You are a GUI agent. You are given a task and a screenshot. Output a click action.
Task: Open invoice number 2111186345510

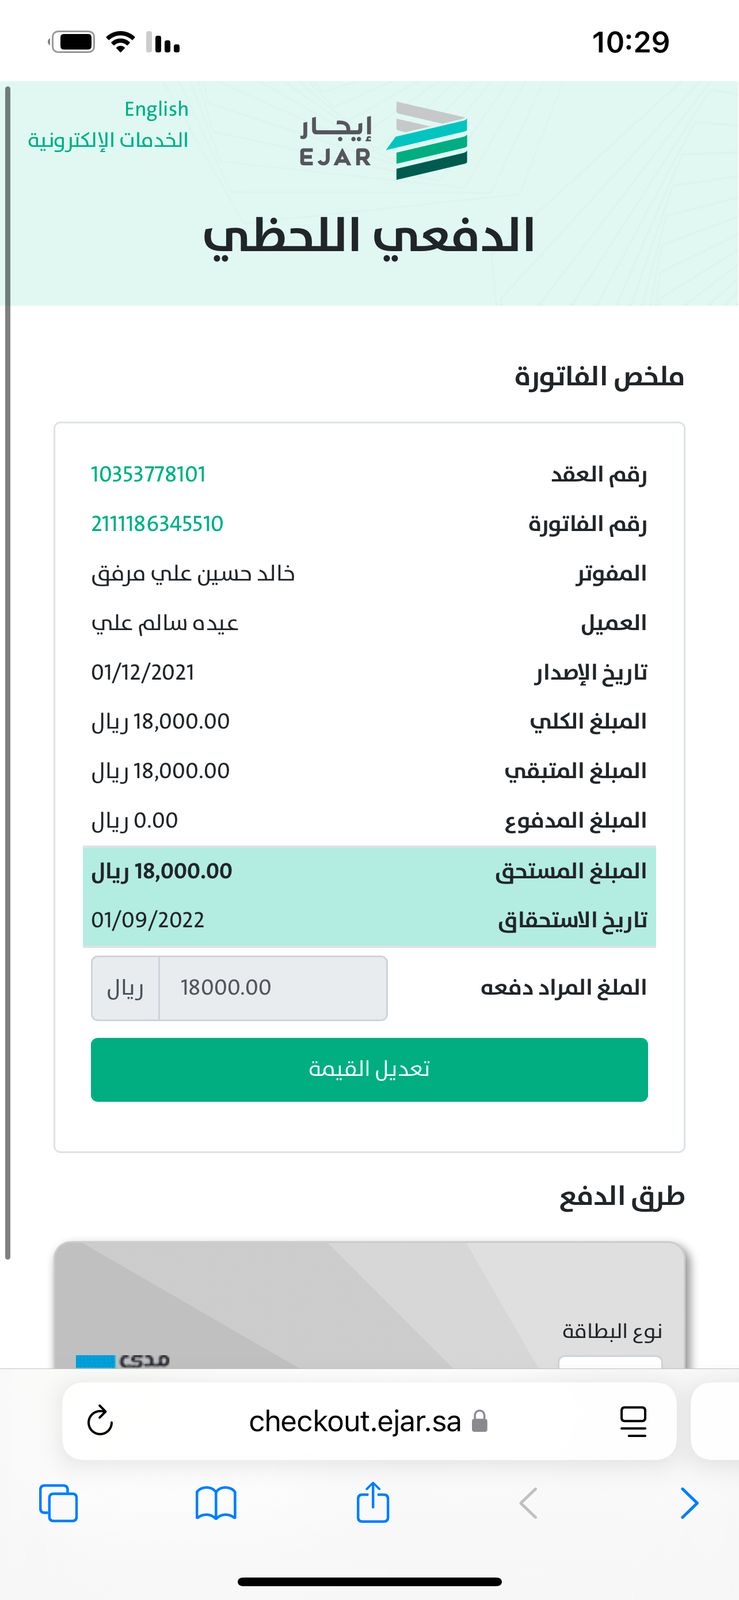tap(157, 524)
